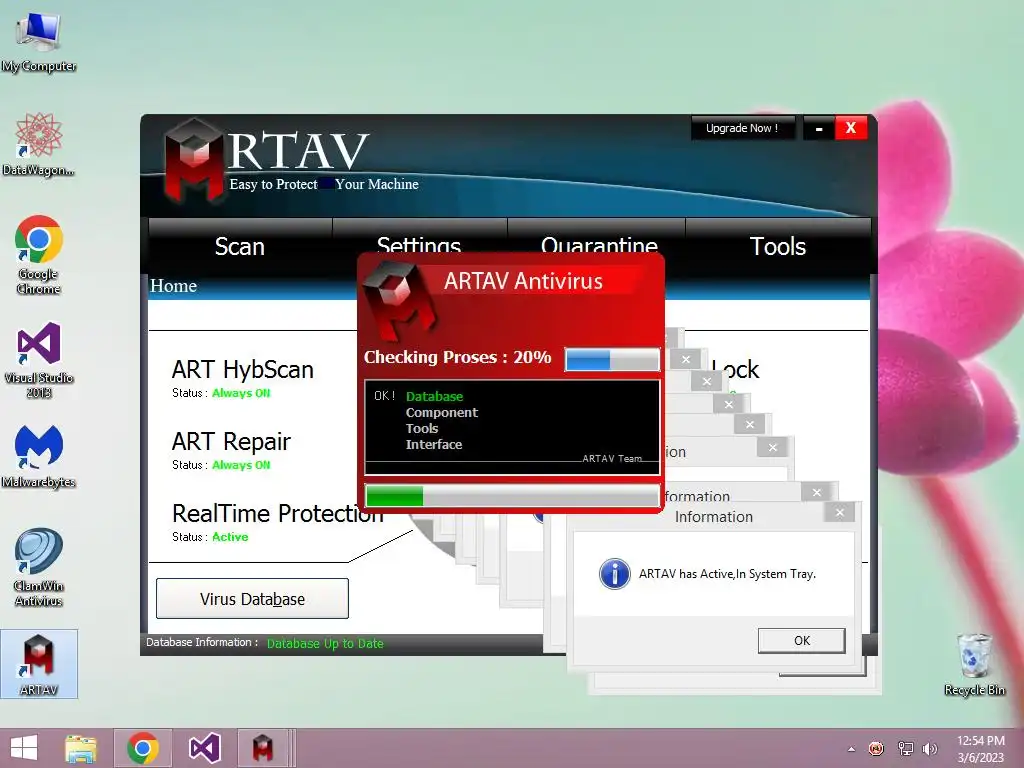
Task: Click 'ARTAV has Active,In System Tray.' message
Action: pyautogui.click(x=727, y=574)
